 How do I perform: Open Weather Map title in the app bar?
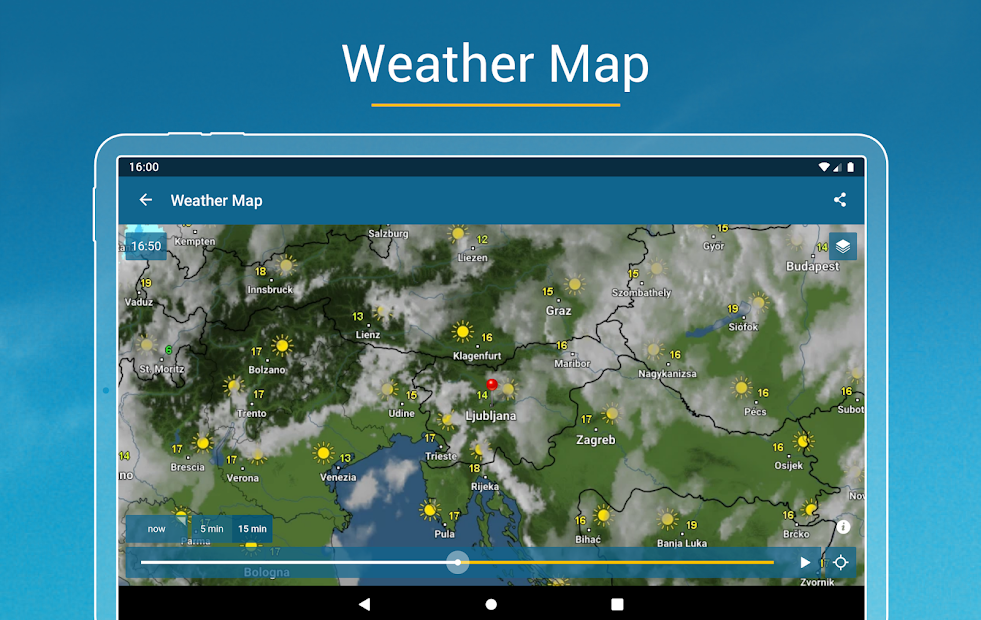[x=216, y=200]
